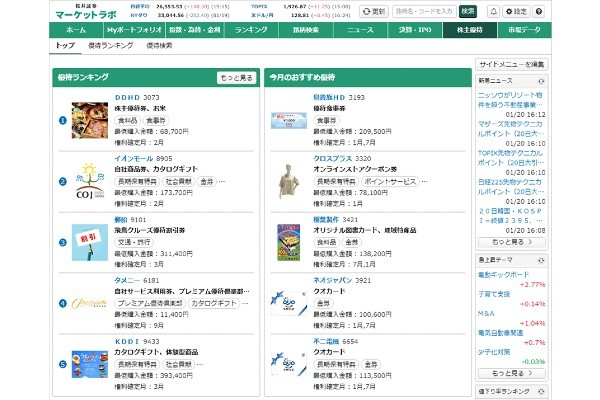Click the 社会貢献 tag under イオンモール

pos(178,181)
